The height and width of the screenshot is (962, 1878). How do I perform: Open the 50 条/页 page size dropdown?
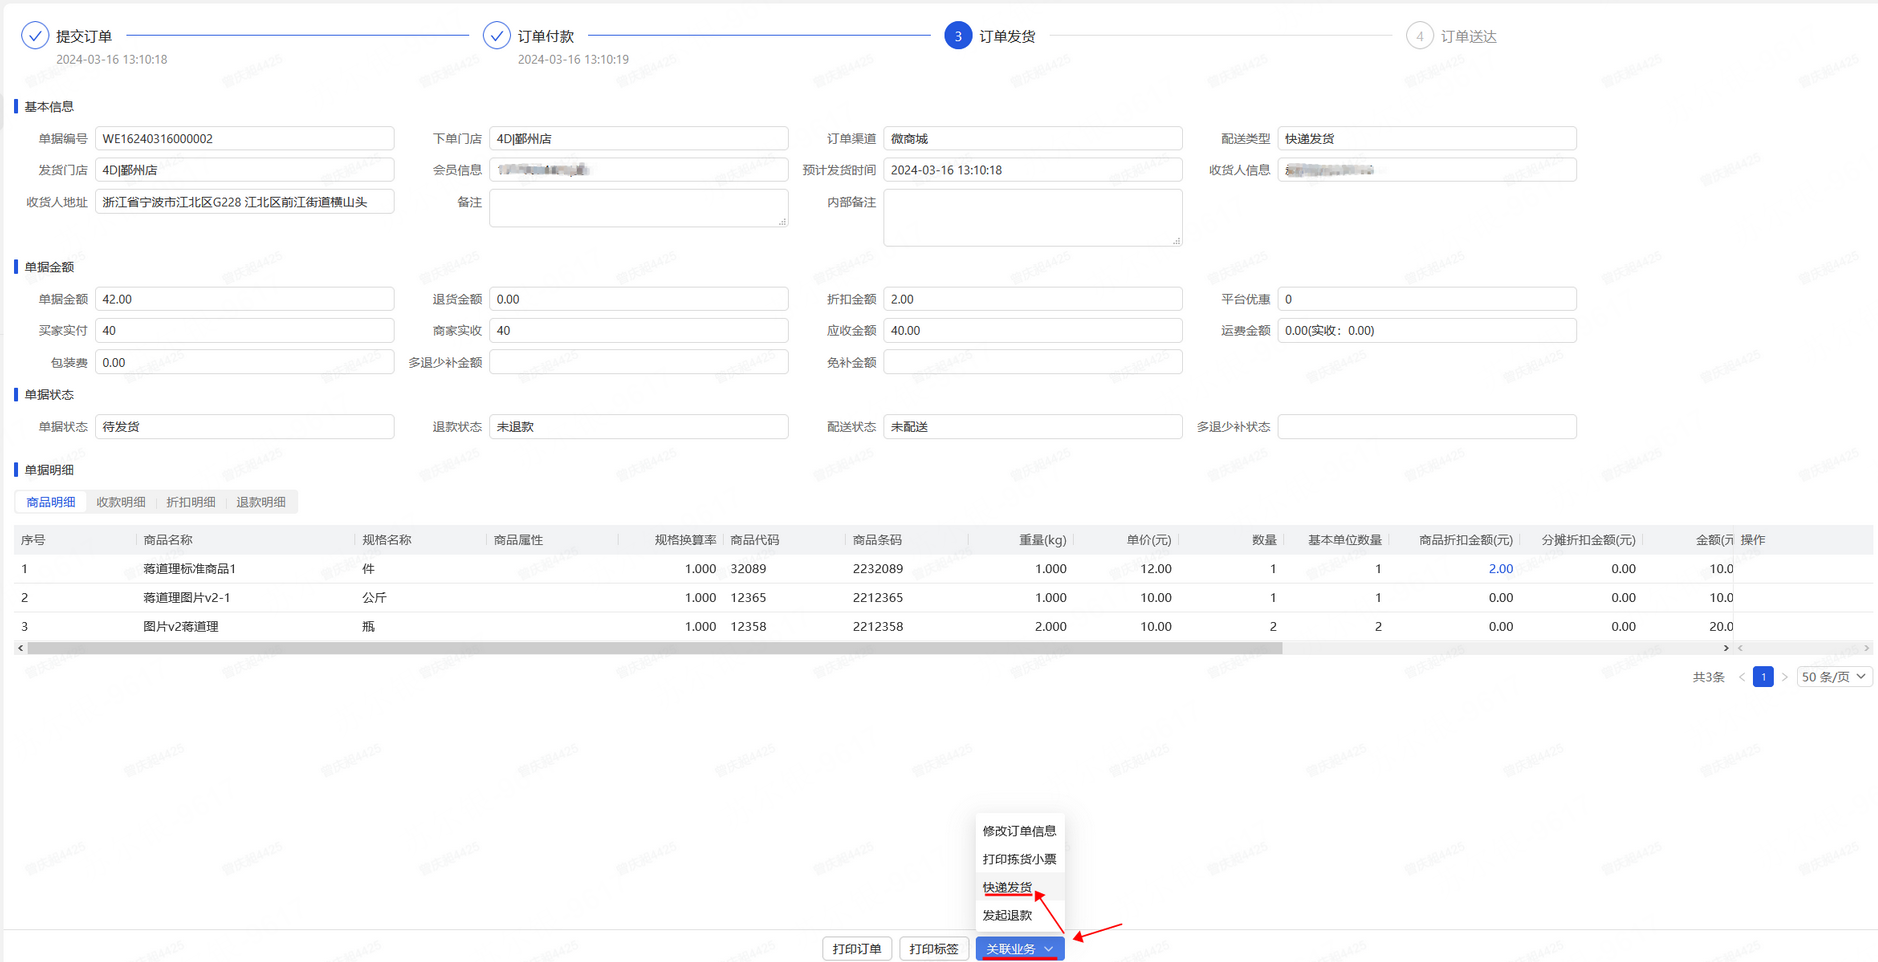pos(1834,677)
